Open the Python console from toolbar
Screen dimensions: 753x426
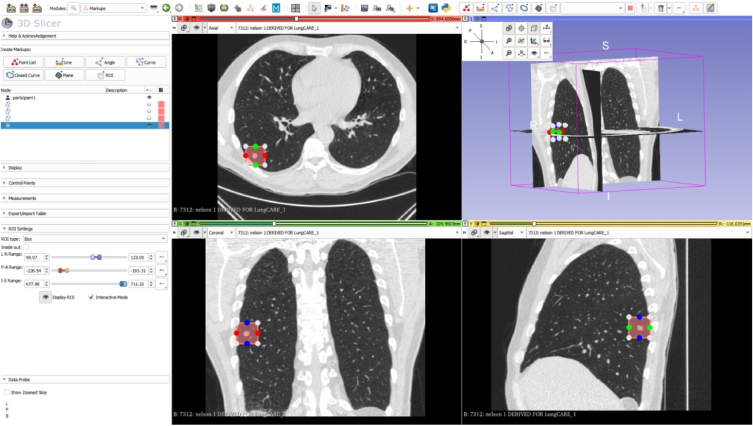445,7
